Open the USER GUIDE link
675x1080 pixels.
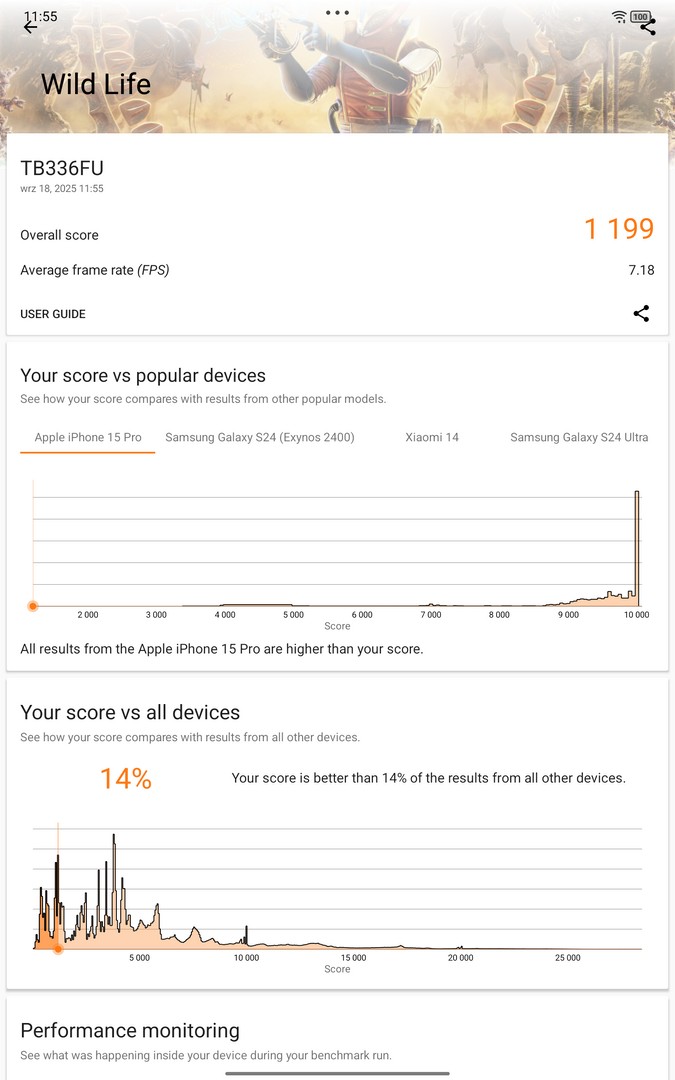53,314
